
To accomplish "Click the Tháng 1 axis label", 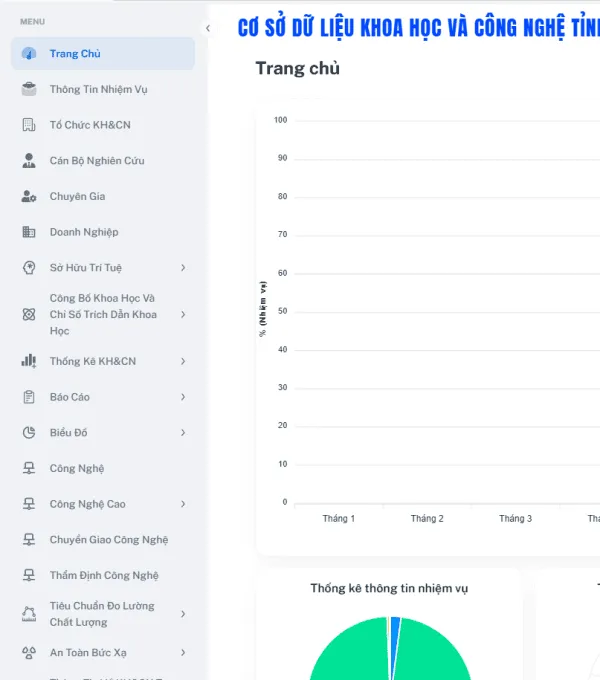I will [339, 519].
